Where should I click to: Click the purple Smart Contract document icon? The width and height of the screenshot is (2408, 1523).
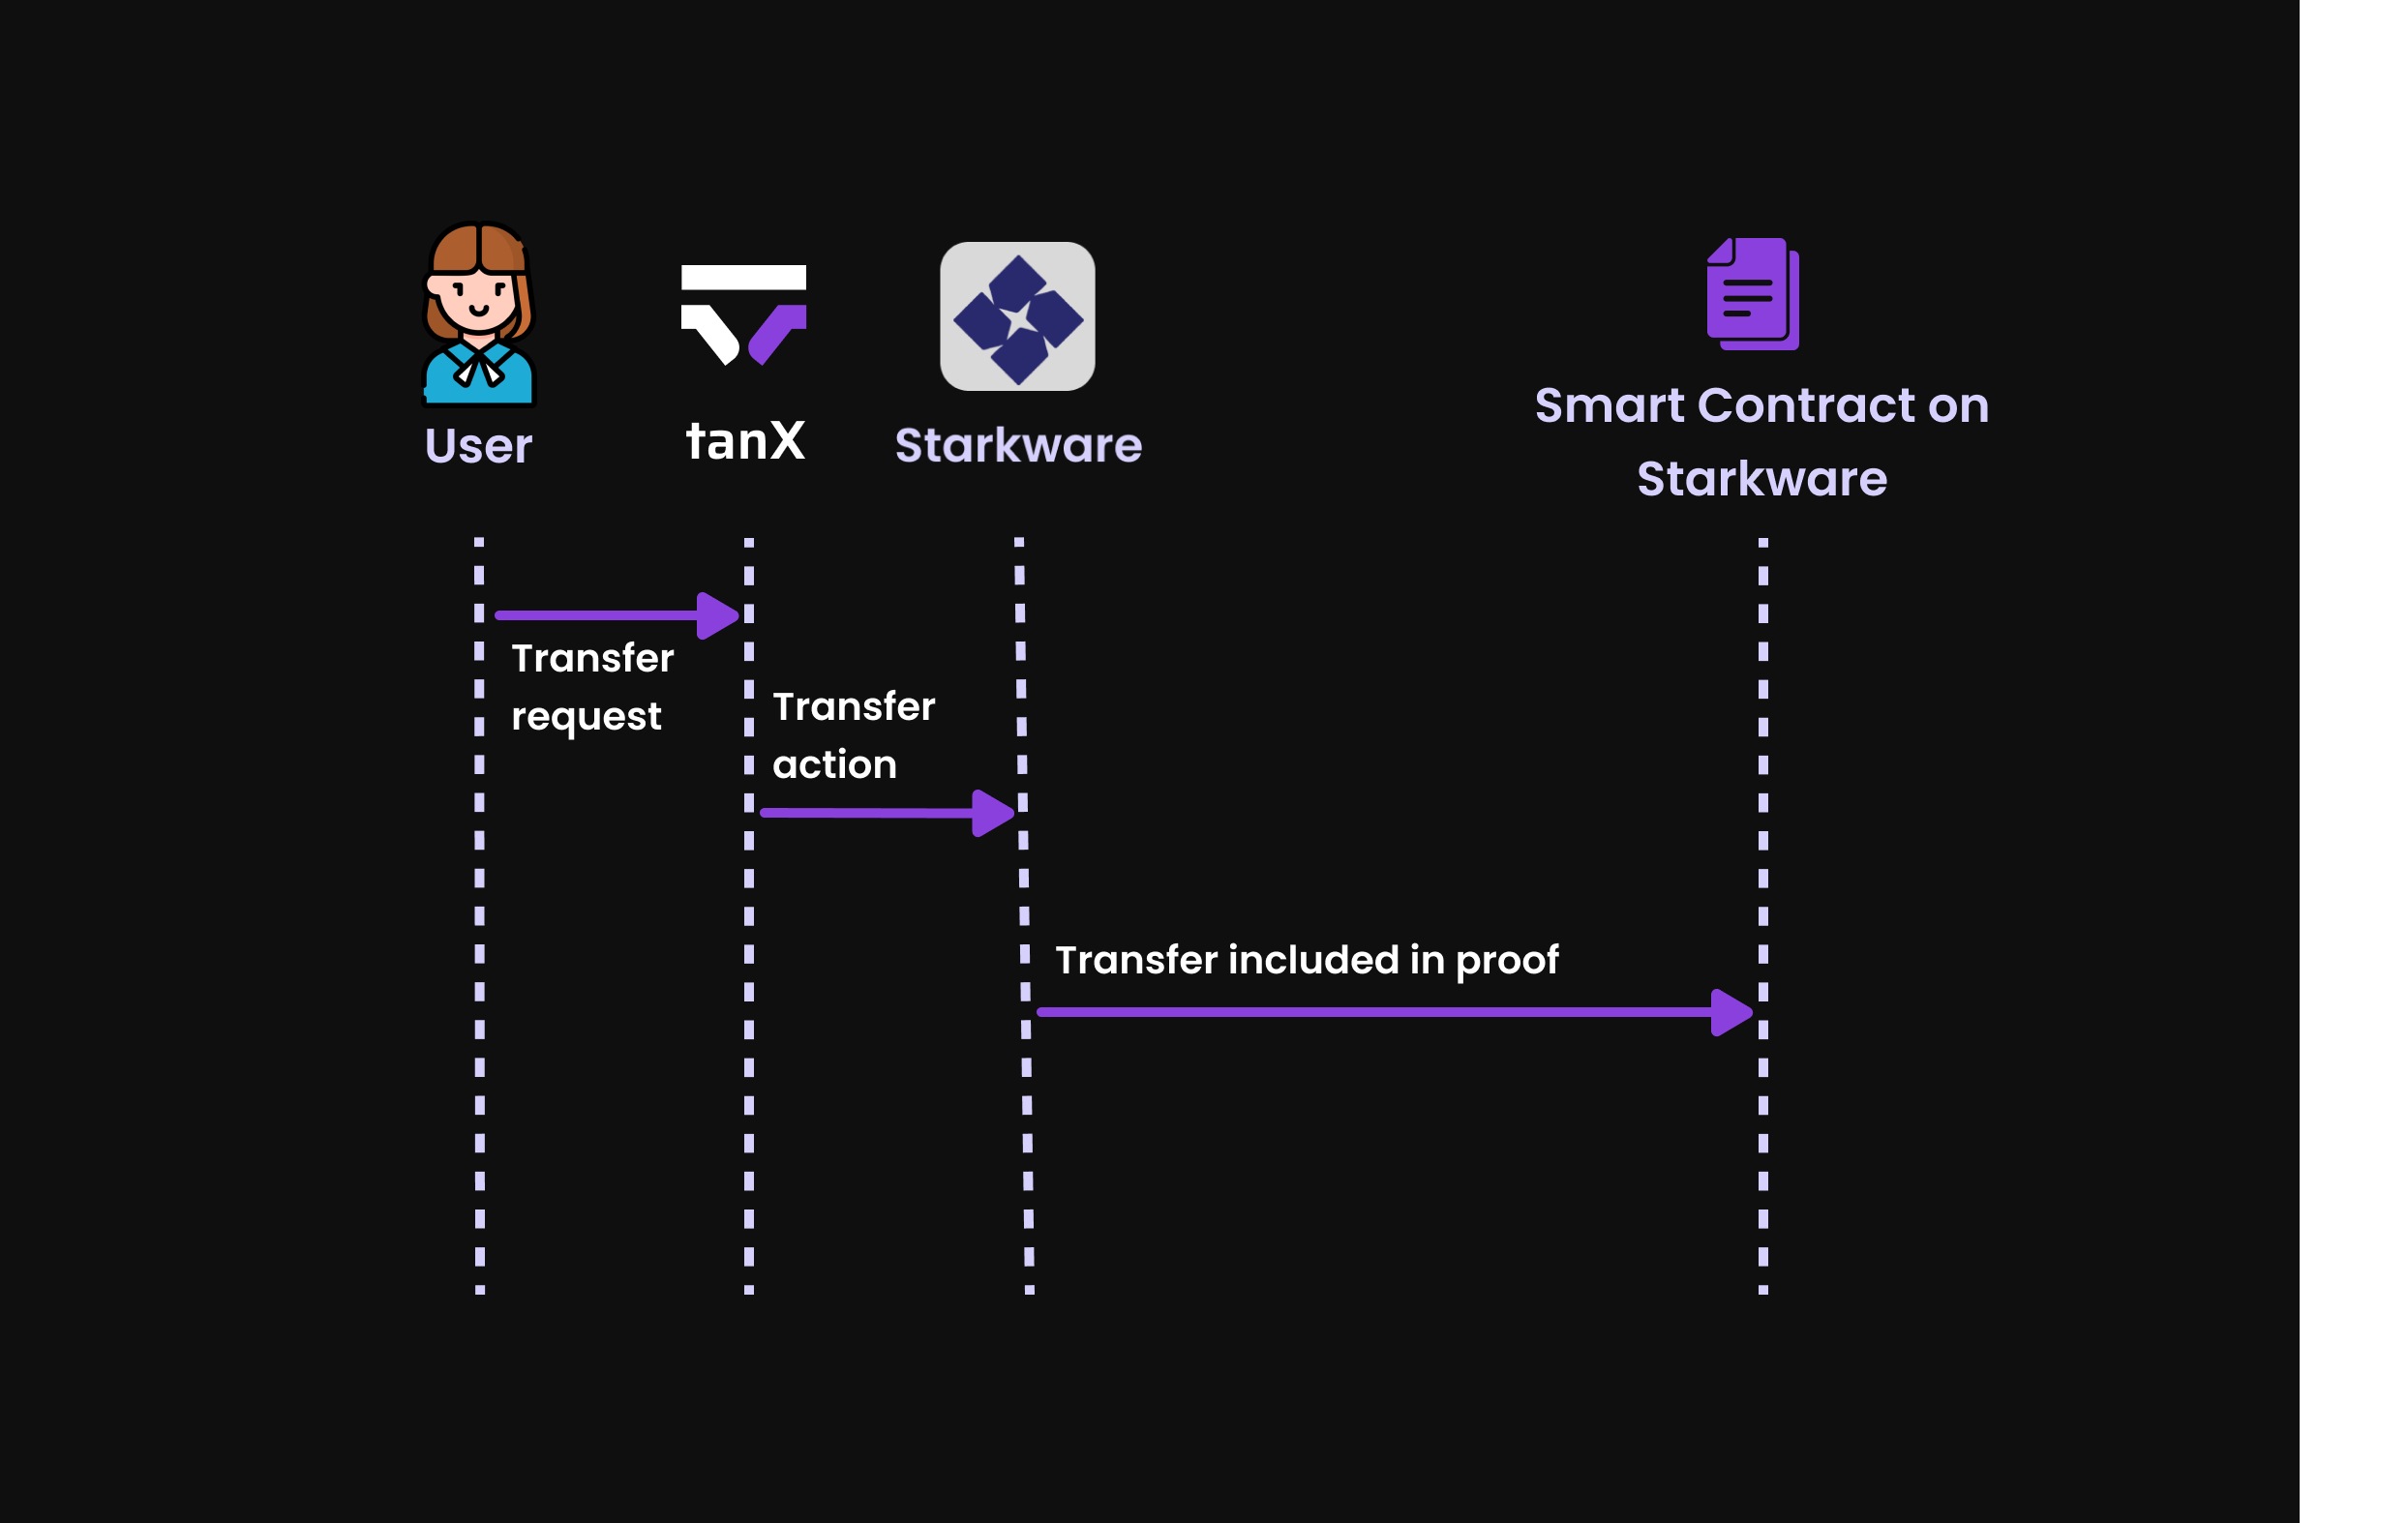(1752, 294)
